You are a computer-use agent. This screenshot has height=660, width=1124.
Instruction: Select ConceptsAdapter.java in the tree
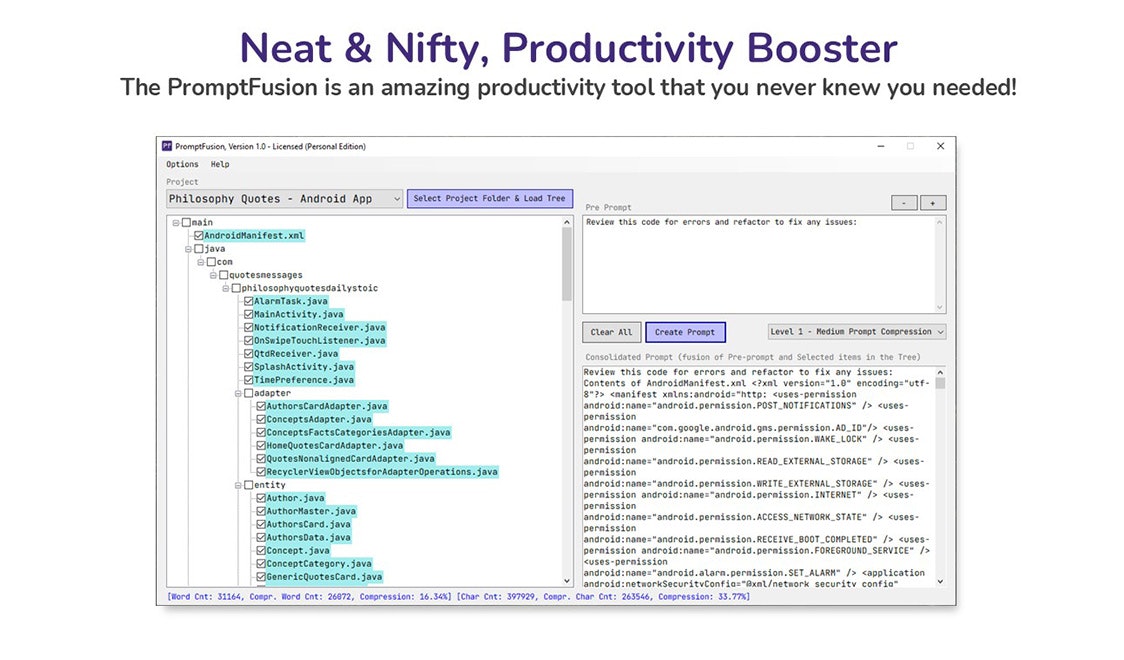pyautogui.click(x=319, y=420)
